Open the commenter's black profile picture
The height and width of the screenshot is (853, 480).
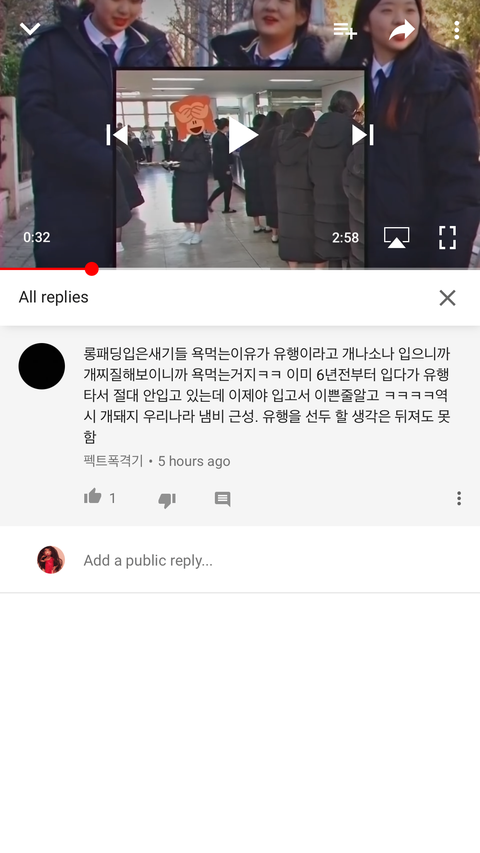(x=42, y=366)
